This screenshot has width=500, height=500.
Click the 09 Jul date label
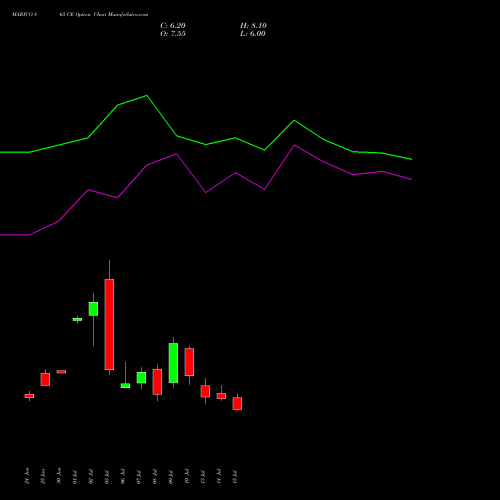(x=171, y=477)
